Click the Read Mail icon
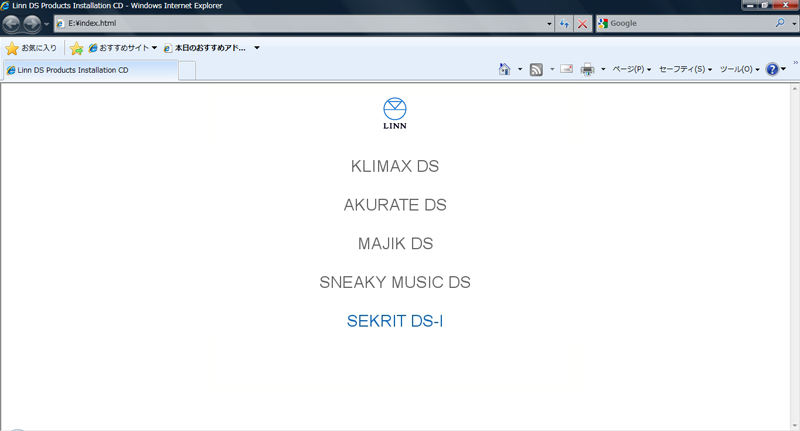The width and height of the screenshot is (800, 431). point(566,69)
